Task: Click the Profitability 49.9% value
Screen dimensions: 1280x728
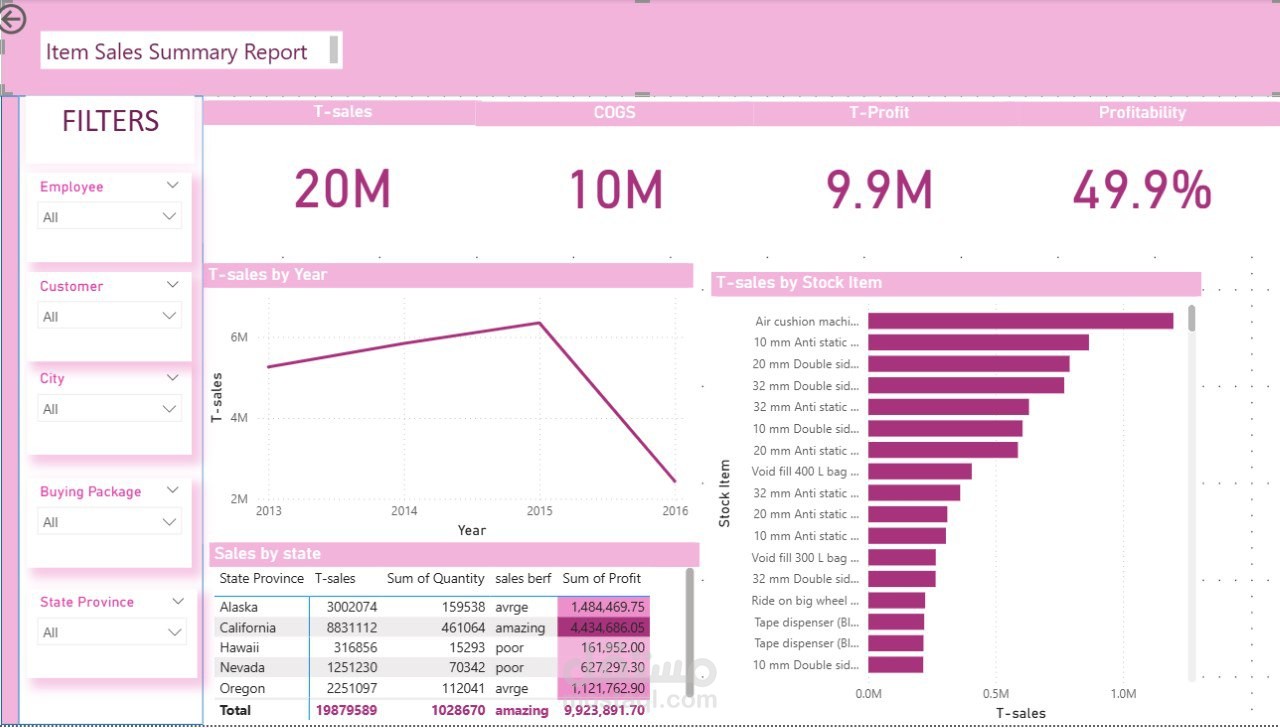Action: pyautogui.click(x=1142, y=190)
